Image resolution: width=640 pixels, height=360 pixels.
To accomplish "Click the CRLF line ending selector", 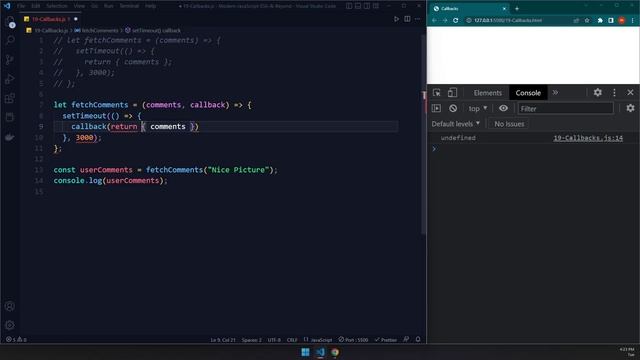I will pos(292,340).
